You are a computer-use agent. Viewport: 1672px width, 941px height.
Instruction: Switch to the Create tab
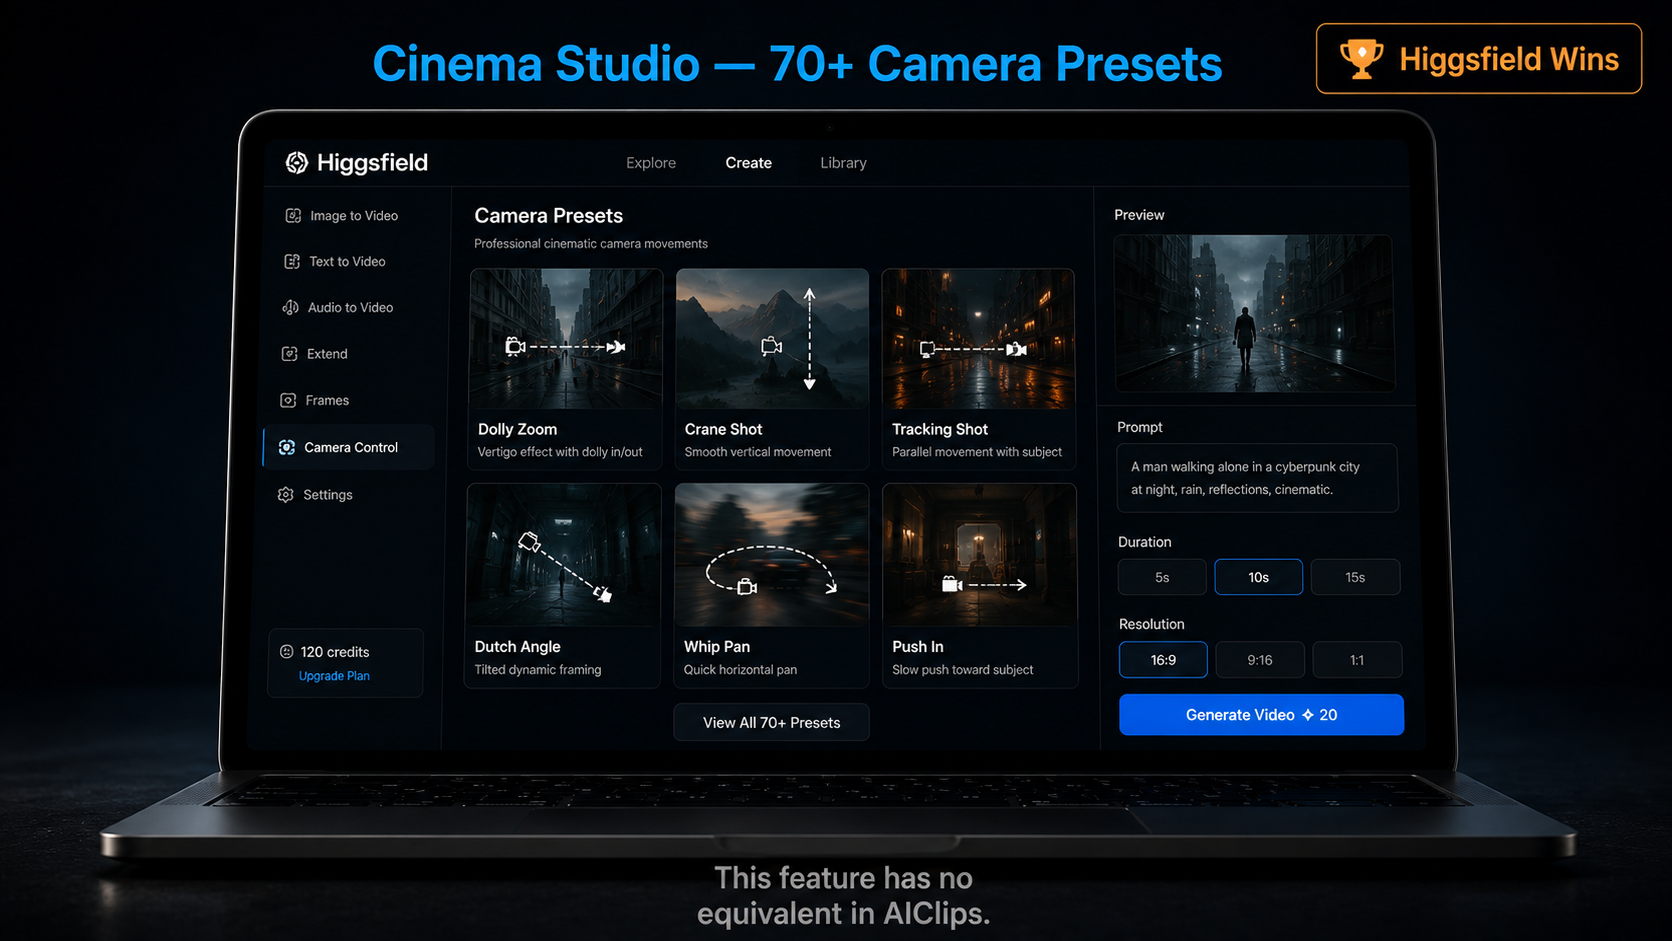pos(749,163)
